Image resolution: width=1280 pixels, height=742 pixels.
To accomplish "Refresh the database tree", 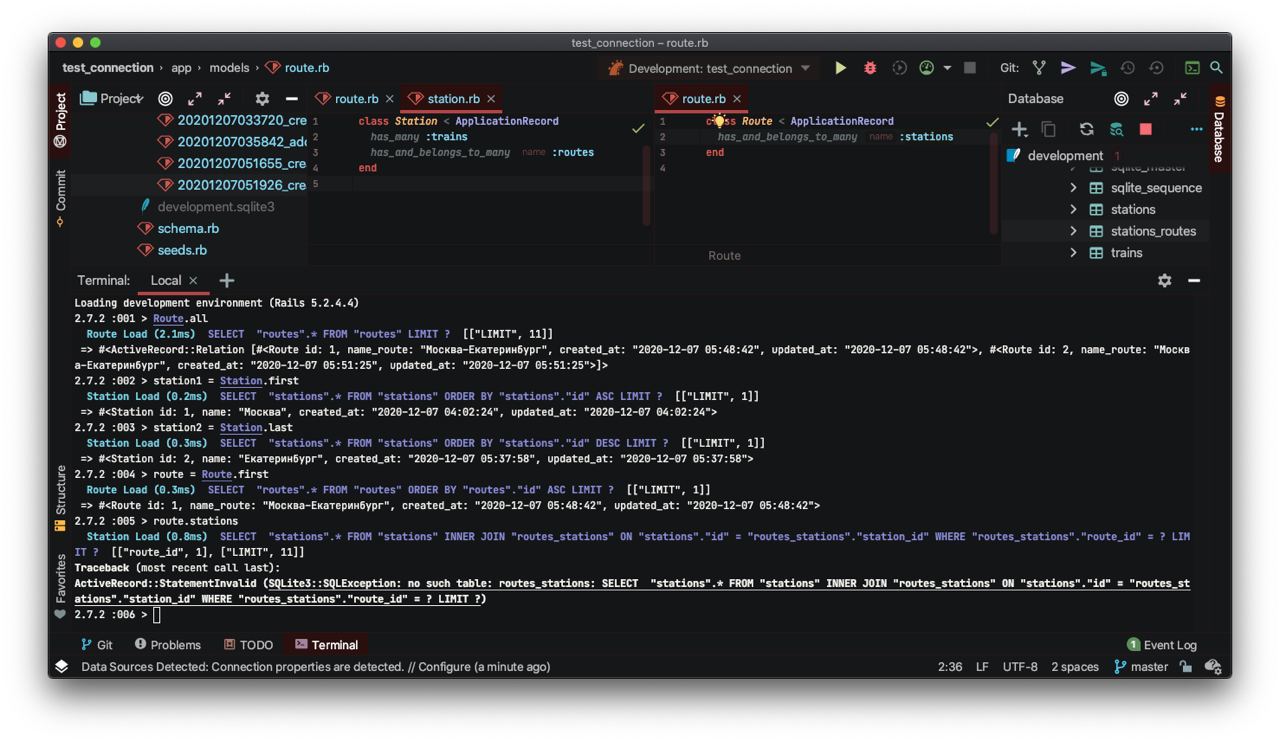I will [1086, 129].
